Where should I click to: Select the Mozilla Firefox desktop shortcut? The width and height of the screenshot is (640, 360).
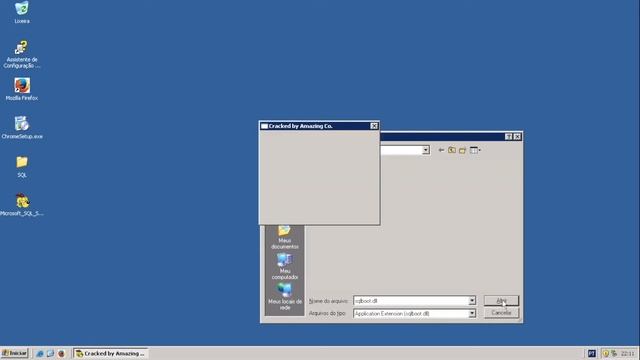[x=22, y=89]
